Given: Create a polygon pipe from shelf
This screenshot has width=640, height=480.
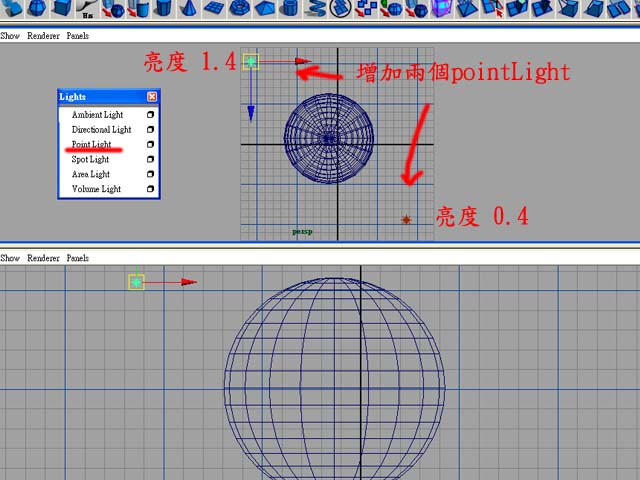Looking at the screenshot, I should (x=289, y=8).
